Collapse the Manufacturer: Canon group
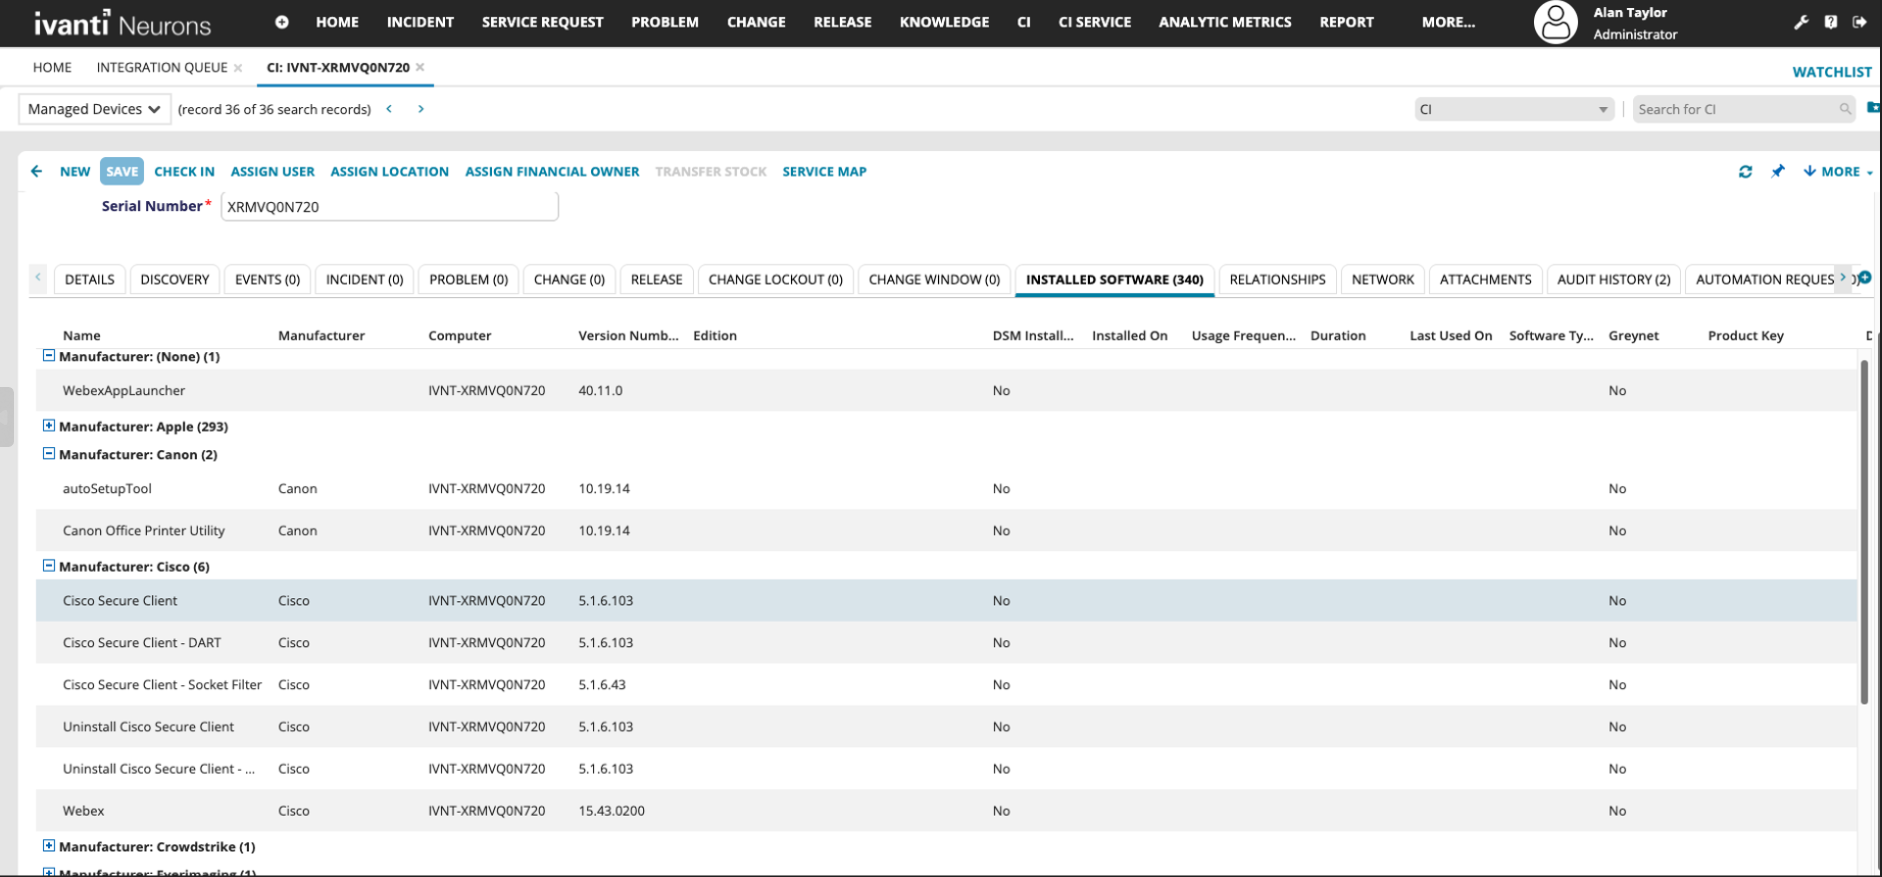Image resolution: width=1882 pixels, height=877 pixels. tap(48, 454)
